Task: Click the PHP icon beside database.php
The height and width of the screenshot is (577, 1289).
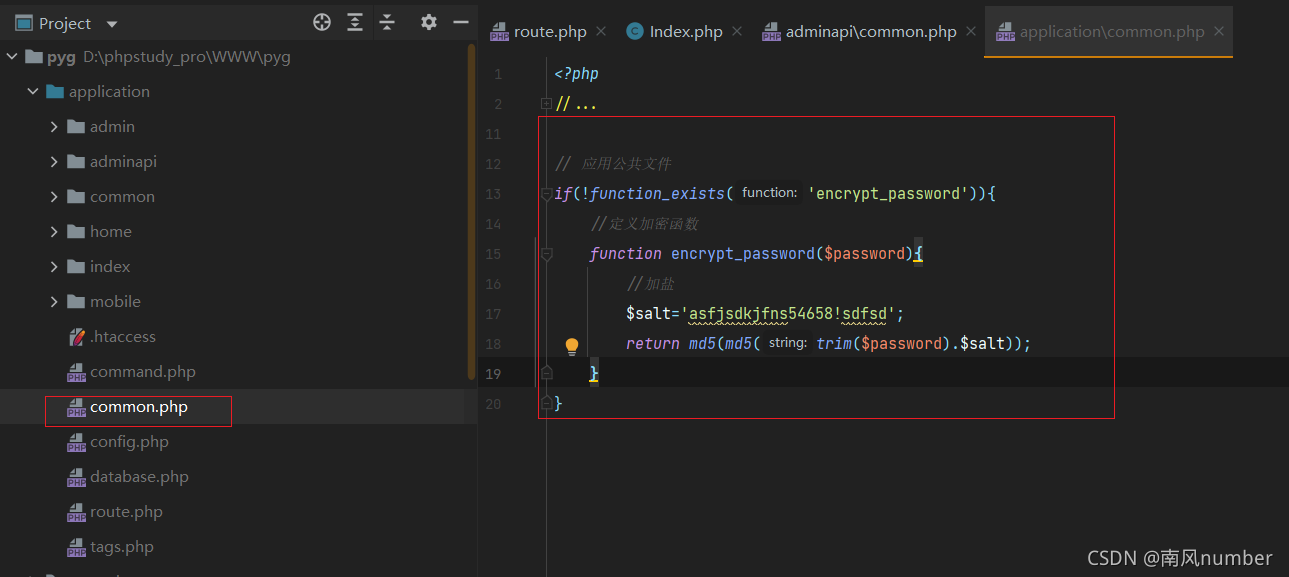Action: [76, 478]
